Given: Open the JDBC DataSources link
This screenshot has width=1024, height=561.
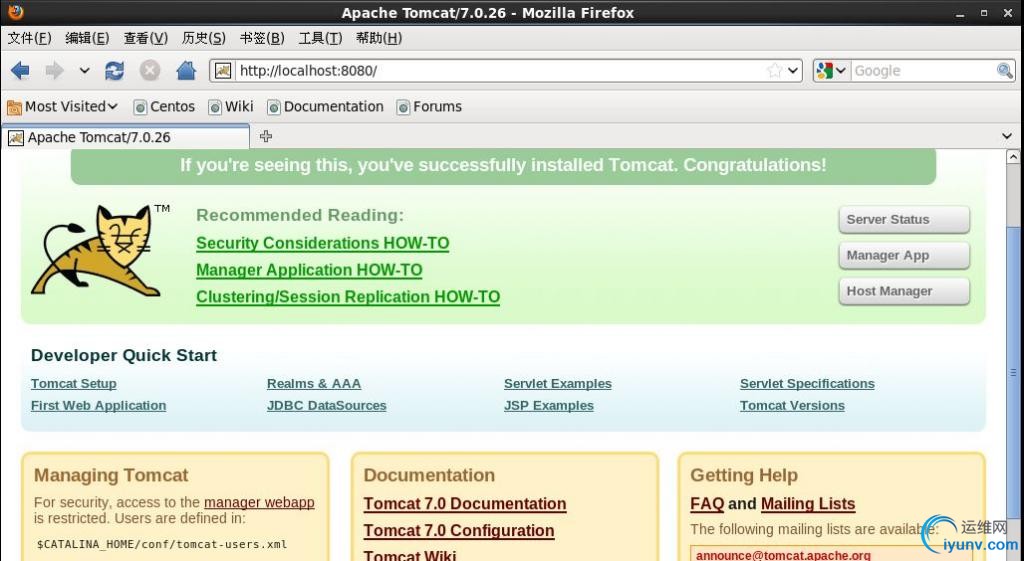Looking at the screenshot, I should coord(327,406).
